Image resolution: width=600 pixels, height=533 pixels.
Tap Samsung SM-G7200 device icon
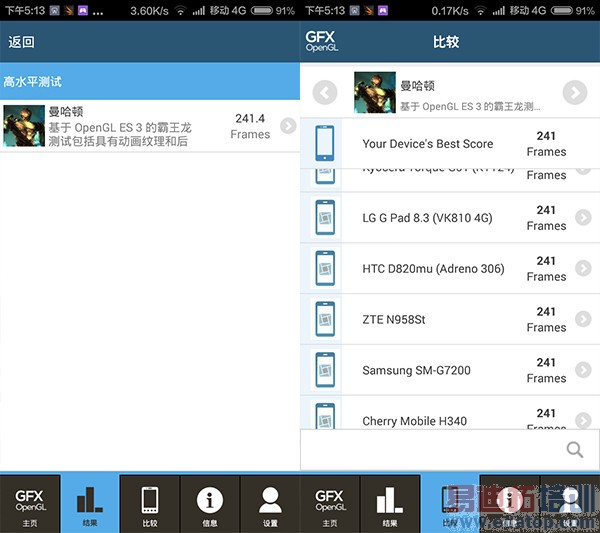click(325, 370)
